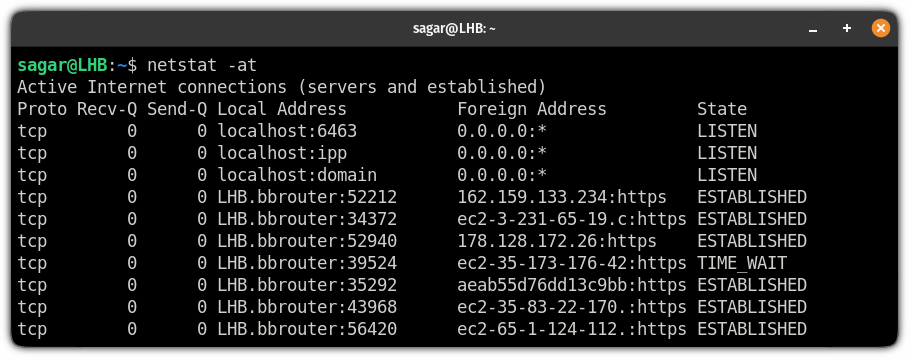Select the Foreign Address column header
Screen dimensions: 911x360
[x=532, y=109]
